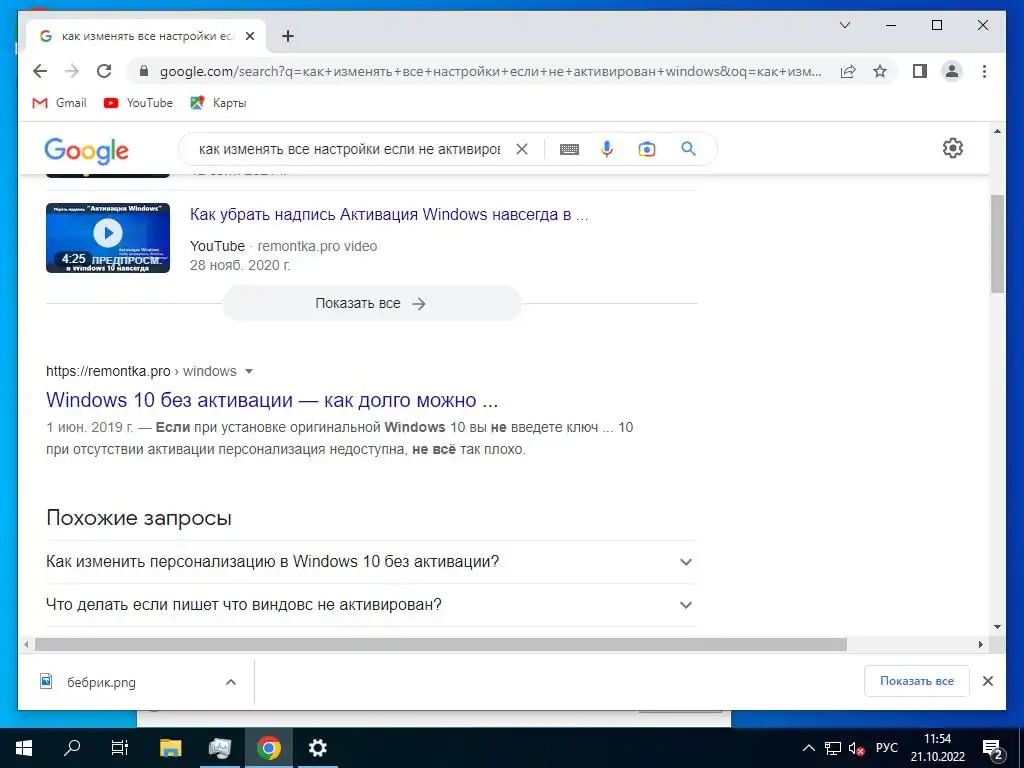Screen dimensions: 1024x768
Task: Click the horizontal scroll right arrow
Action: pyautogui.click(x=980, y=645)
